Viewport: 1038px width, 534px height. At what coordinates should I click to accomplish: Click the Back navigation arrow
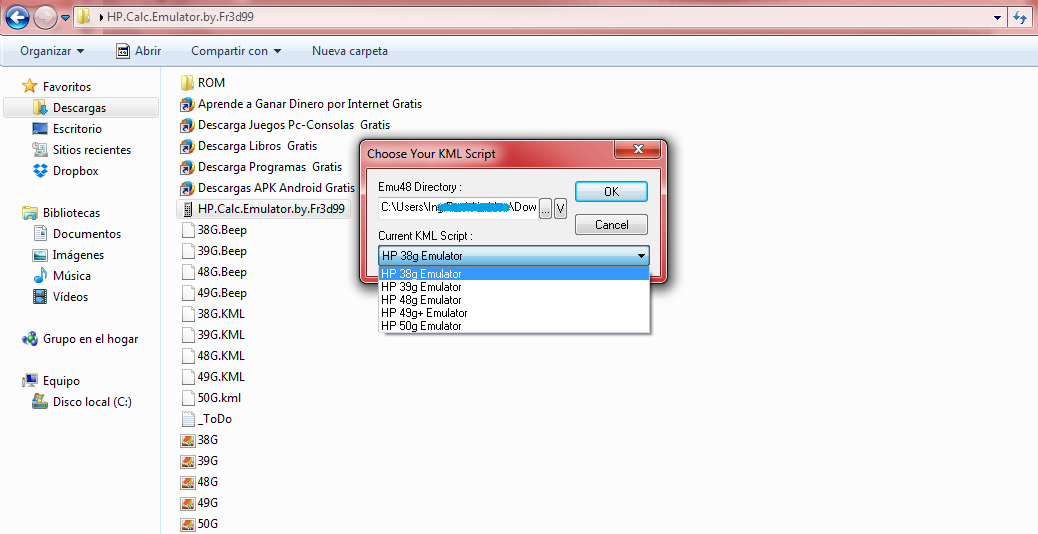pos(17,17)
